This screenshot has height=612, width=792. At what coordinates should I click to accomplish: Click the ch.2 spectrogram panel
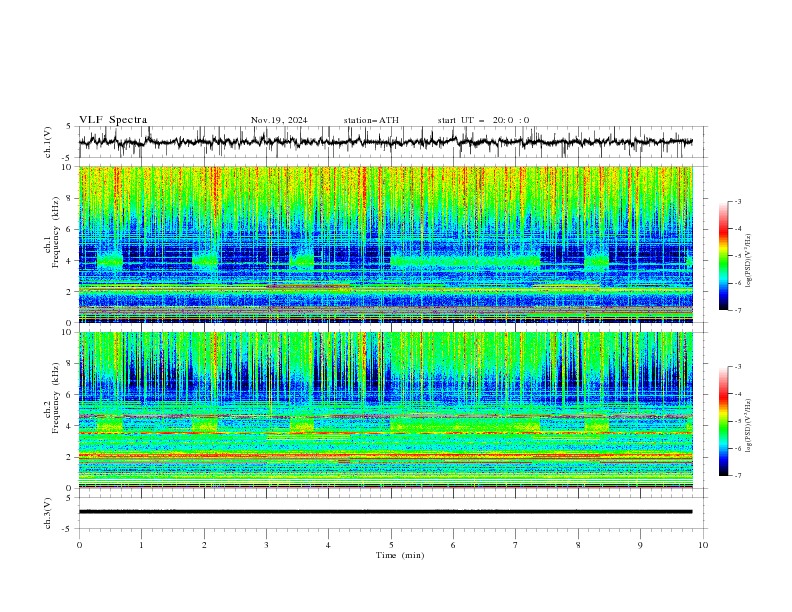pos(385,410)
